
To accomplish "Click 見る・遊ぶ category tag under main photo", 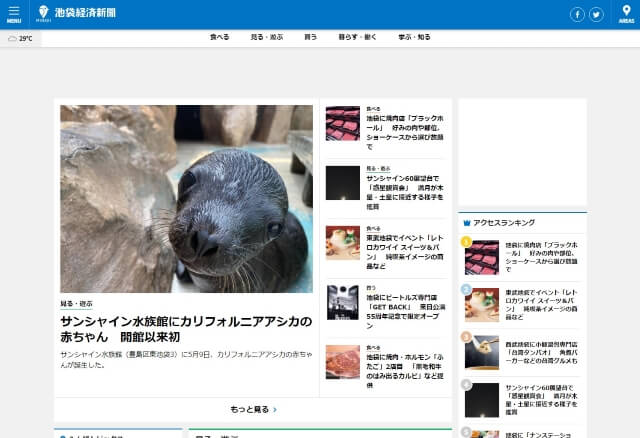I will click(x=76, y=304).
